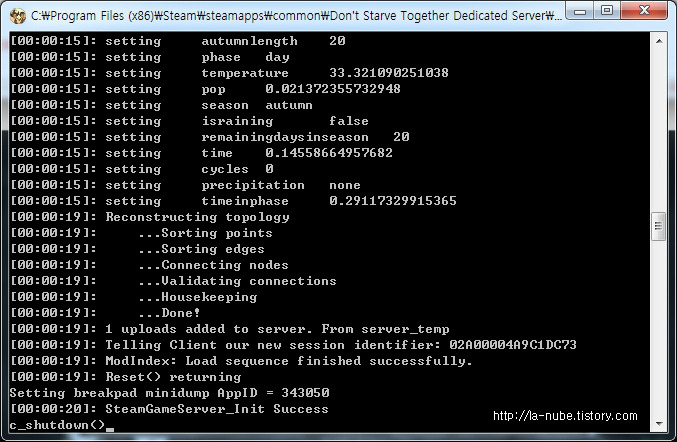The height and width of the screenshot is (442, 677).
Task: Minimize the dedicated server console window
Action: coord(580,10)
